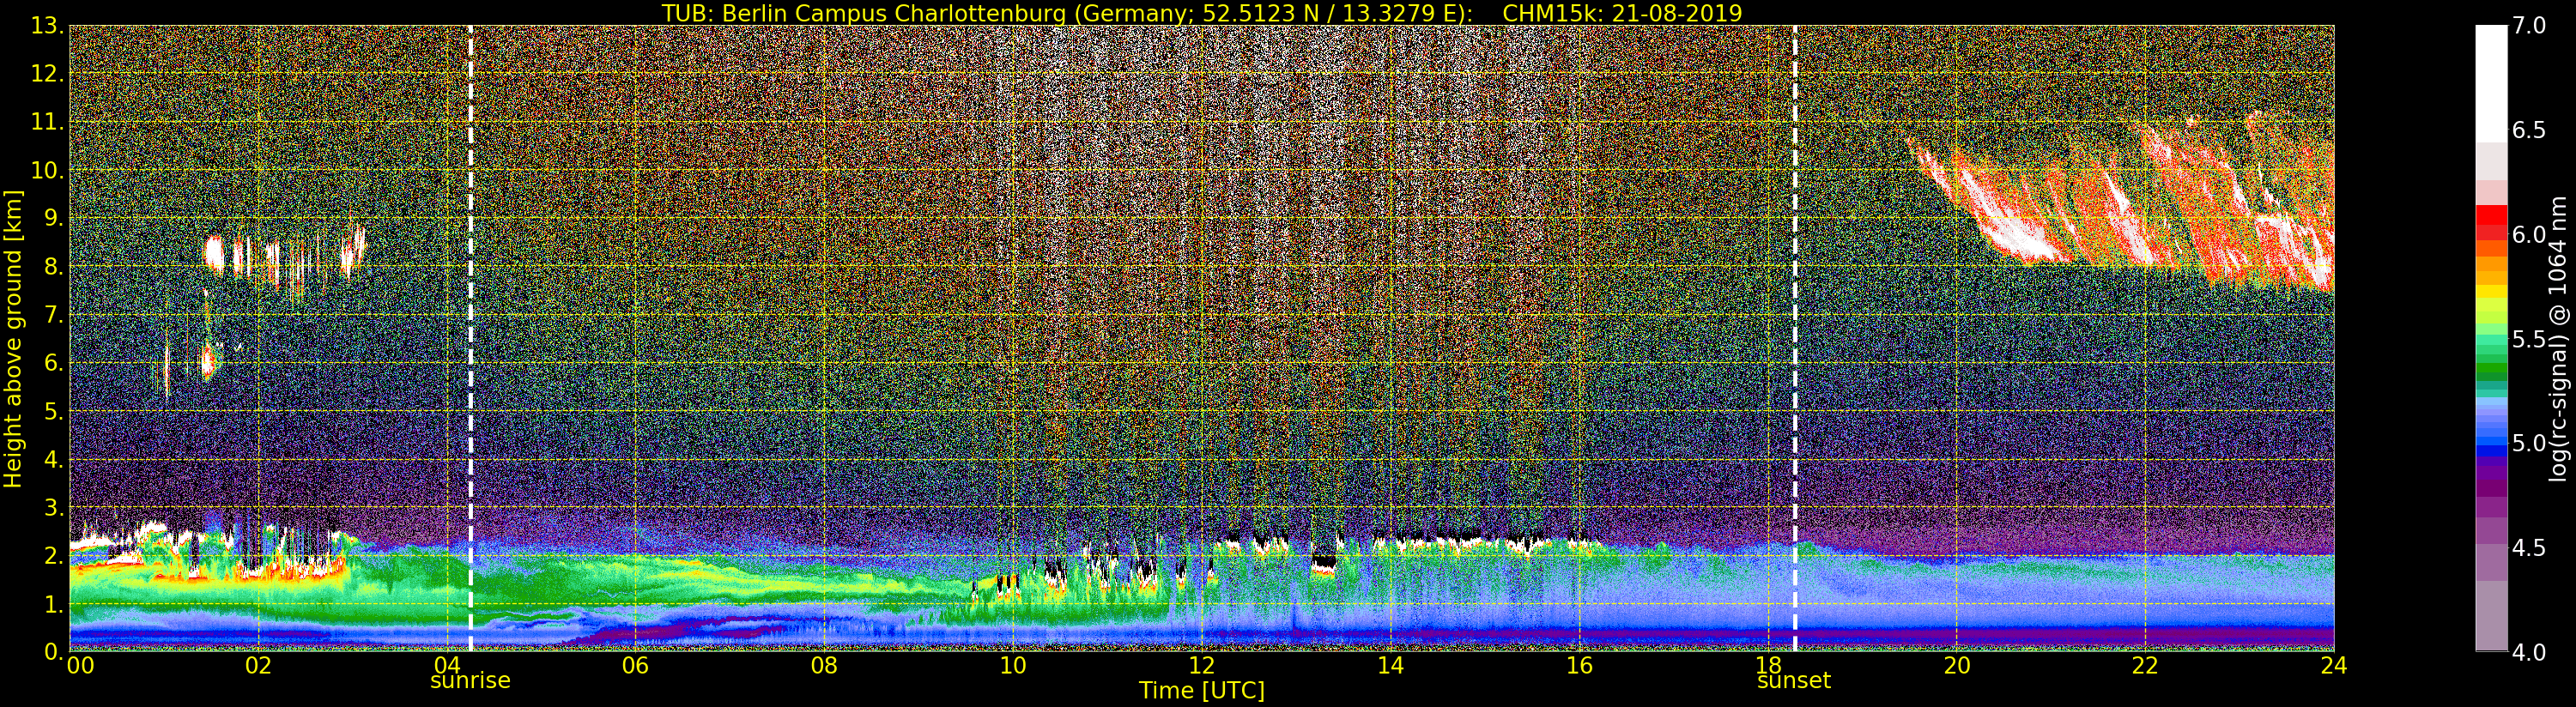Click colorbar tick label '4.5'
The image size is (2576, 707).
click(x=2529, y=548)
